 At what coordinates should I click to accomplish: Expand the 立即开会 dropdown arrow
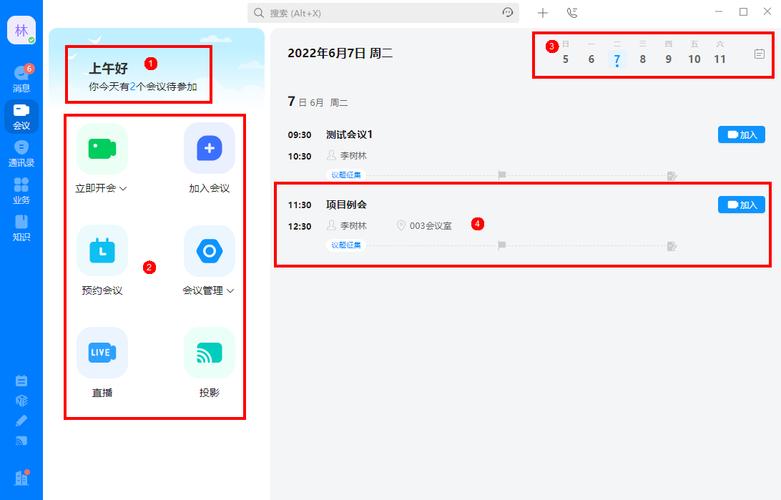pyautogui.click(x=123, y=188)
